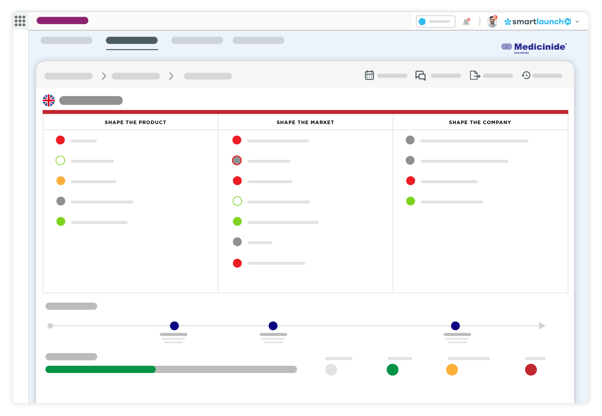Viewport: 602px width, 416px height.
Task: Click the first navy timeline marker
Action: pos(174,326)
